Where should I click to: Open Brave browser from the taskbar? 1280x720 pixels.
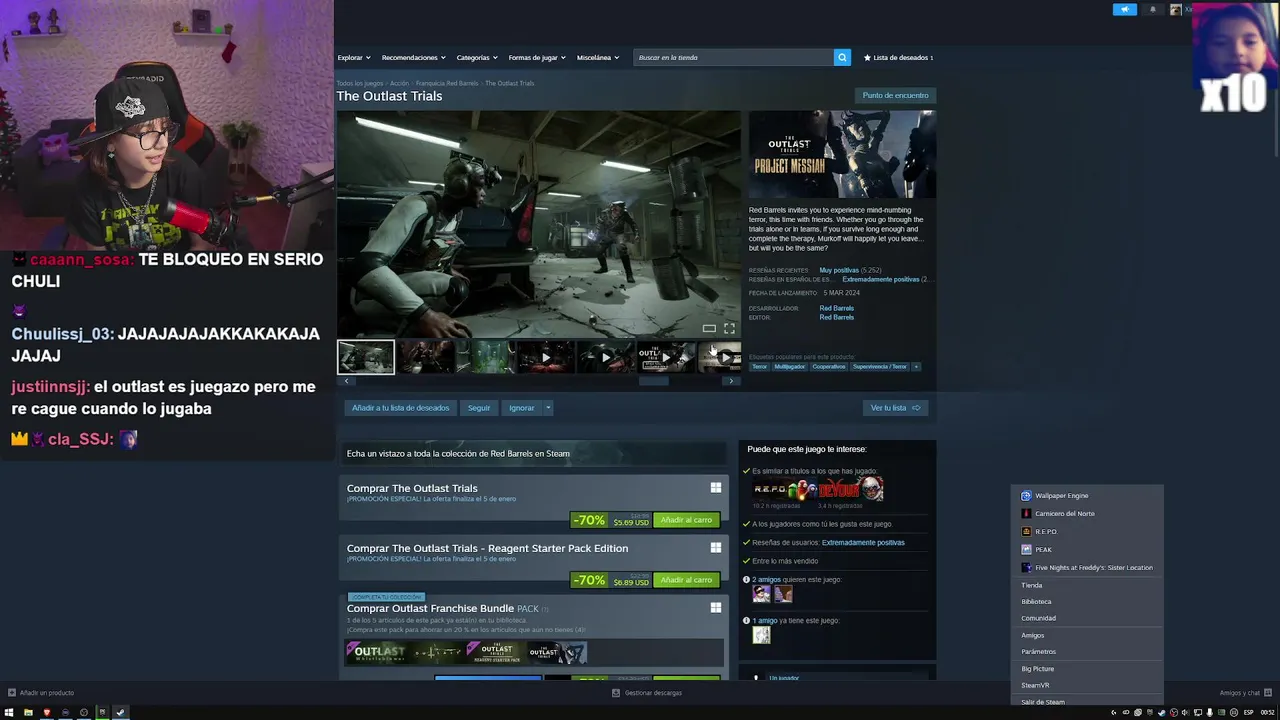click(x=46, y=713)
